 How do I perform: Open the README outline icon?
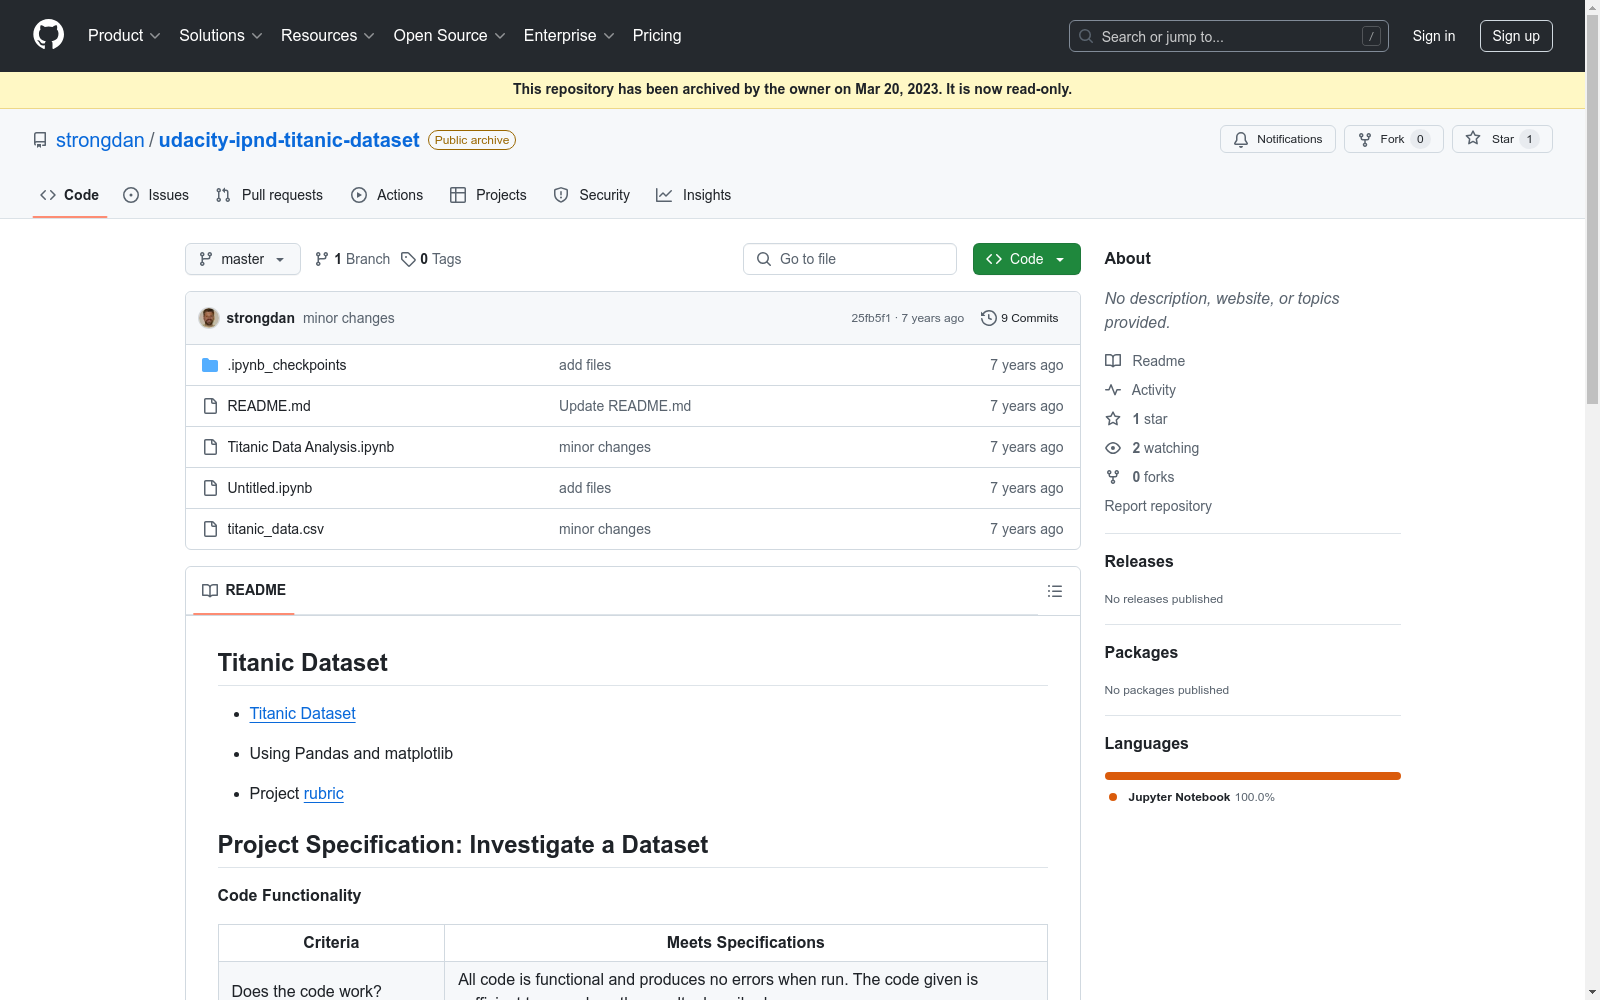(1054, 591)
